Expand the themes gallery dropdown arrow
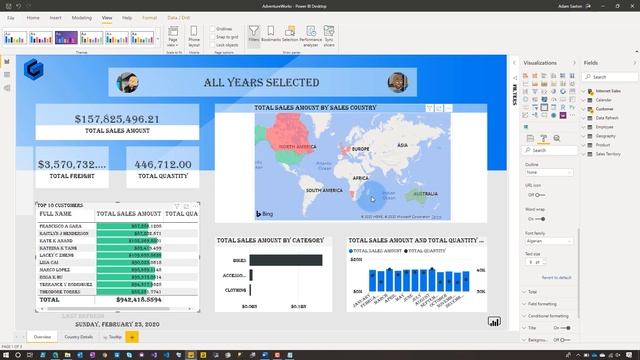Viewport: 640px width, 360px height. point(158,39)
